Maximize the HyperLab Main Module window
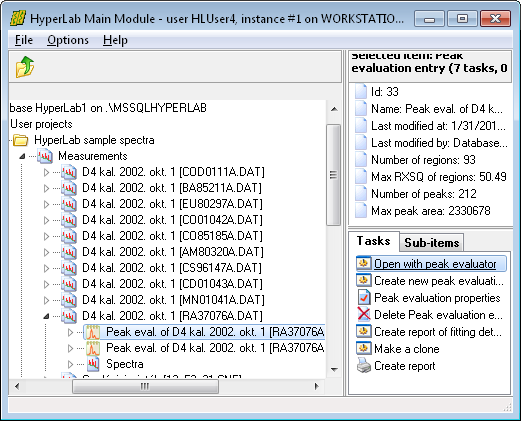The image size is (521, 421). 462,18
